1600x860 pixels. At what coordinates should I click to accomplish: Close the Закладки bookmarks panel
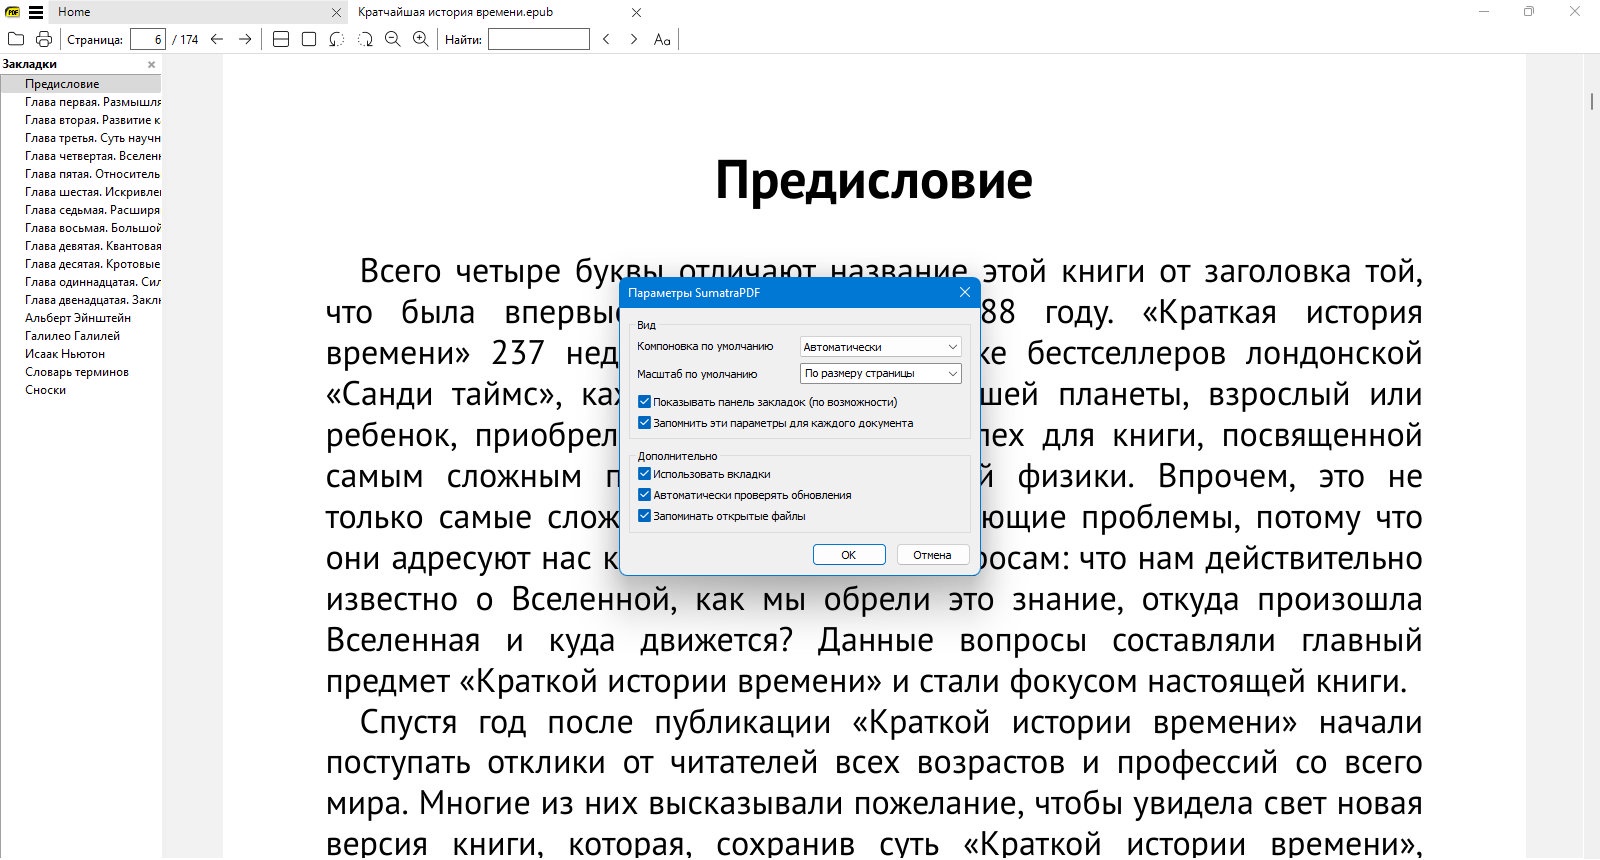pos(152,64)
